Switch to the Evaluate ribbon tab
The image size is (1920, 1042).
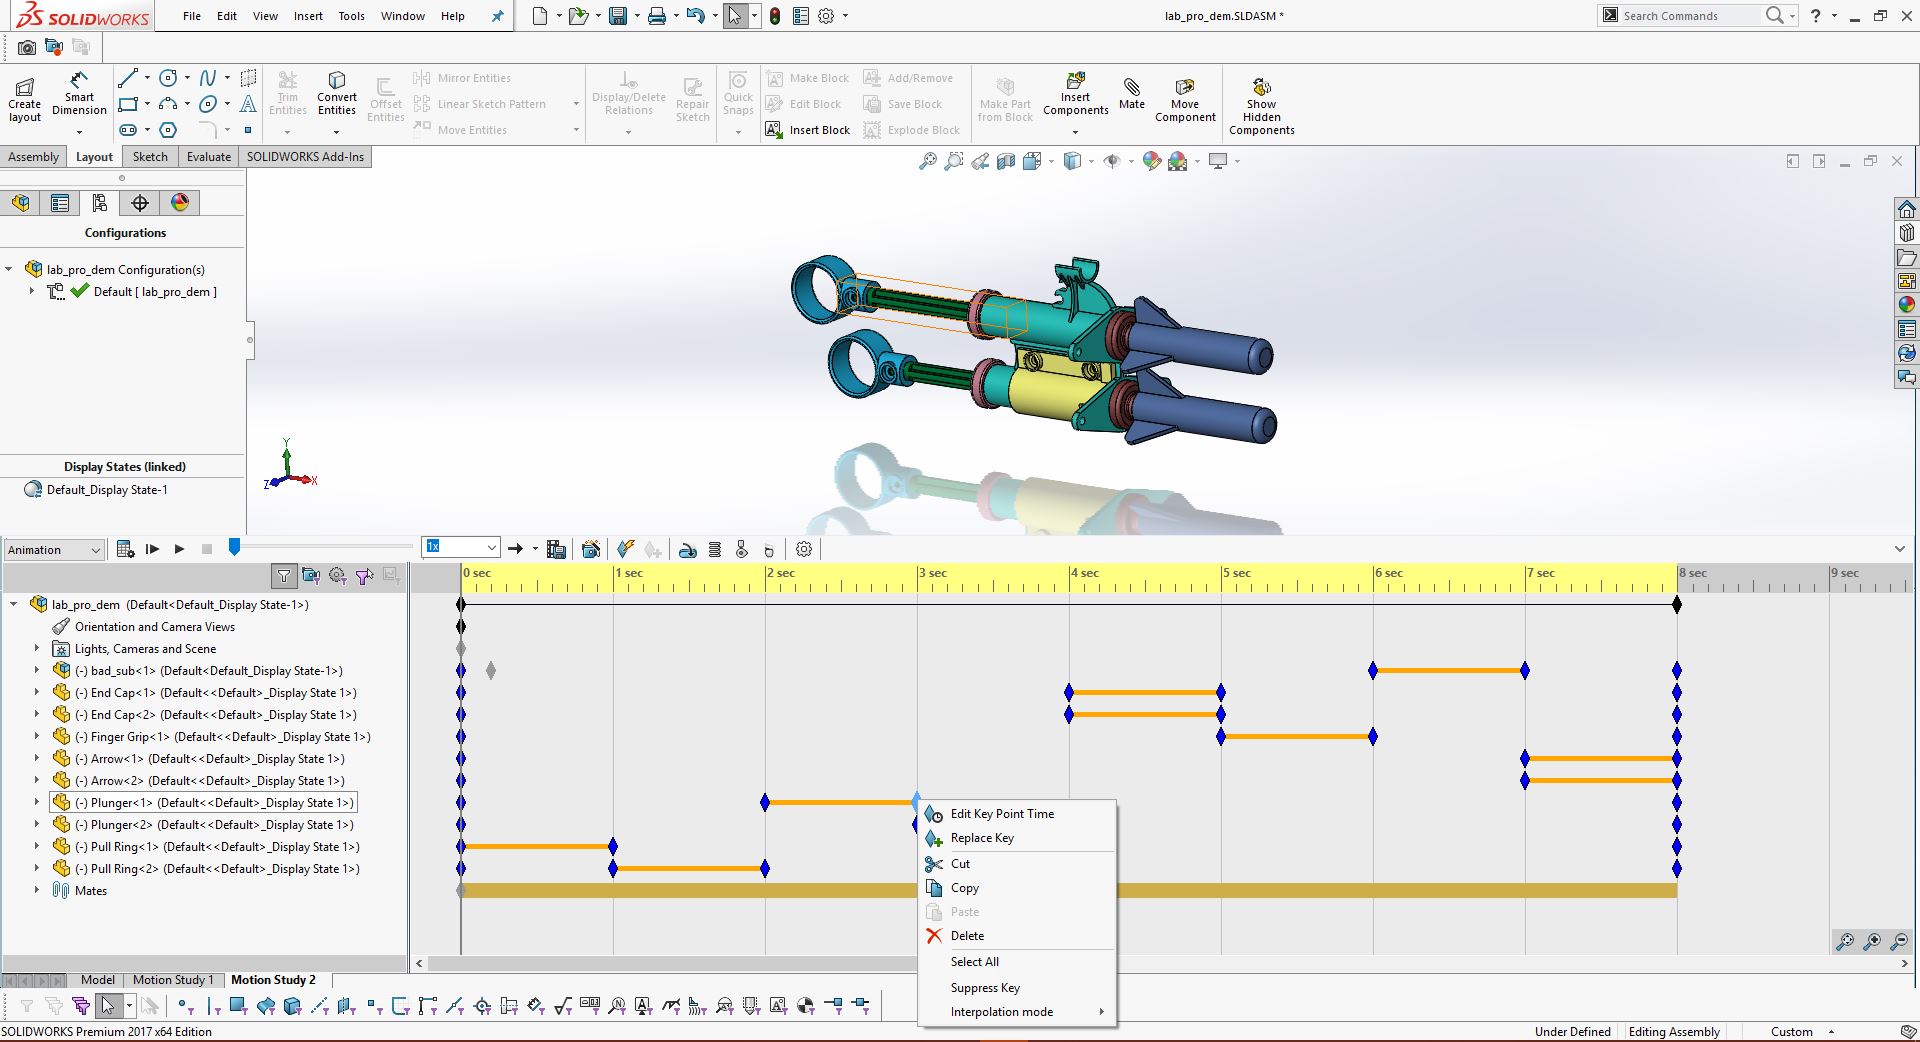click(209, 157)
